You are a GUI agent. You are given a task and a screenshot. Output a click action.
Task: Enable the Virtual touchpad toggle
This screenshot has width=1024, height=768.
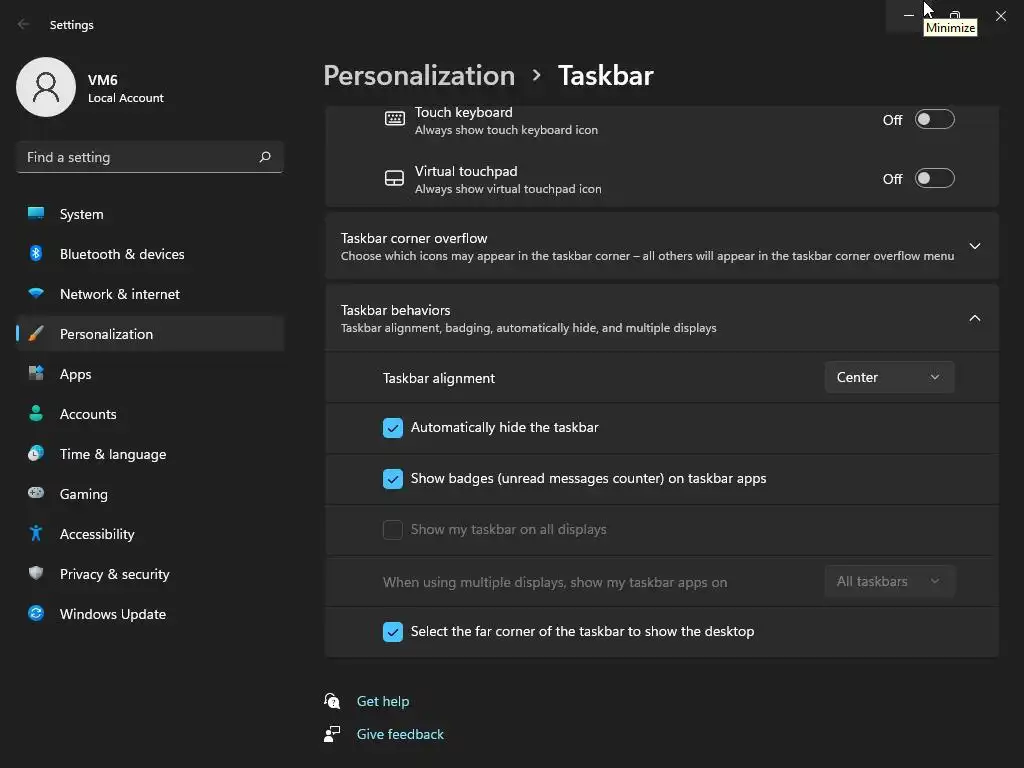935,179
